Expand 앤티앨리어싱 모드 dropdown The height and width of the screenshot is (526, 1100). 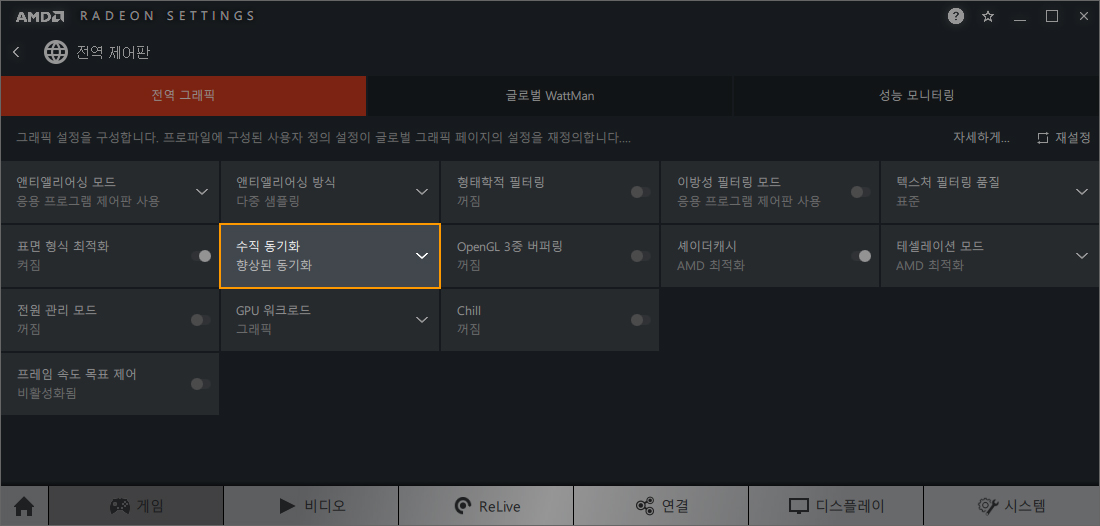point(202,191)
